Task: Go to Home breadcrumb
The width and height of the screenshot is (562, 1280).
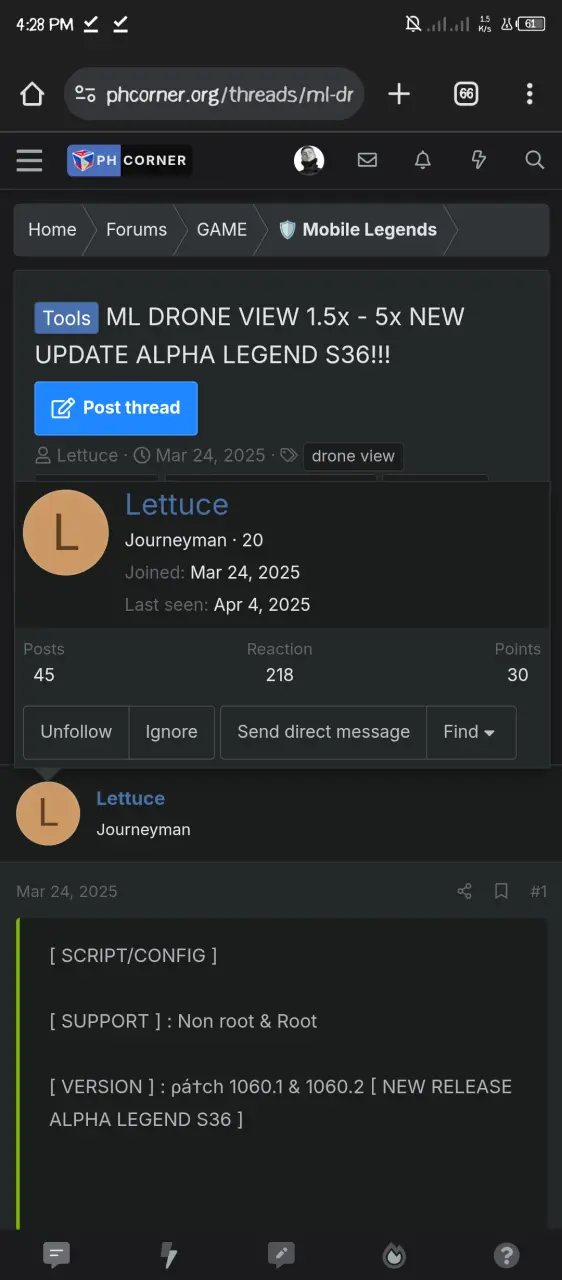Action: coord(52,230)
